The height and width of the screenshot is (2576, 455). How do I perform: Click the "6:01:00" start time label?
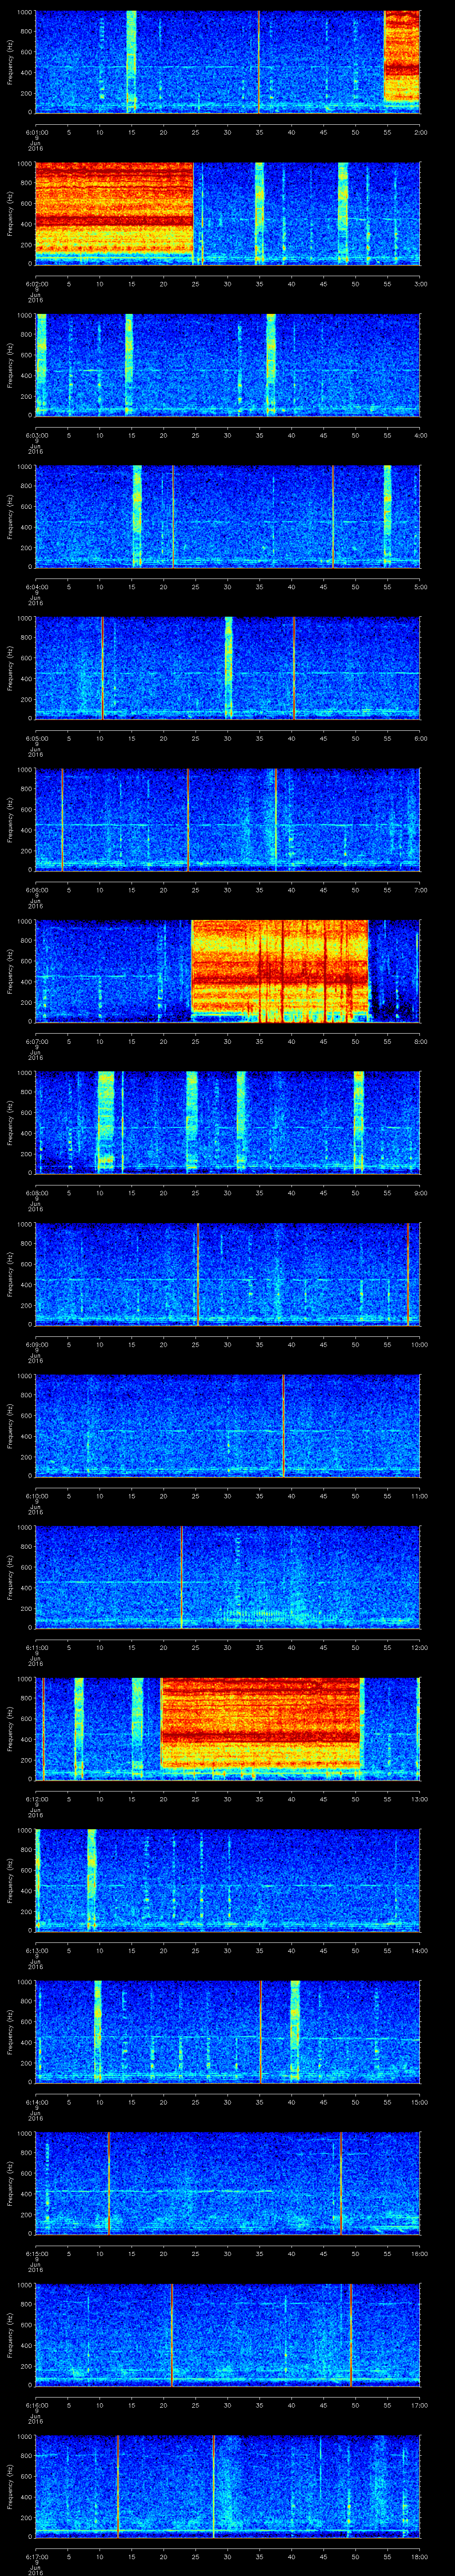coord(36,132)
